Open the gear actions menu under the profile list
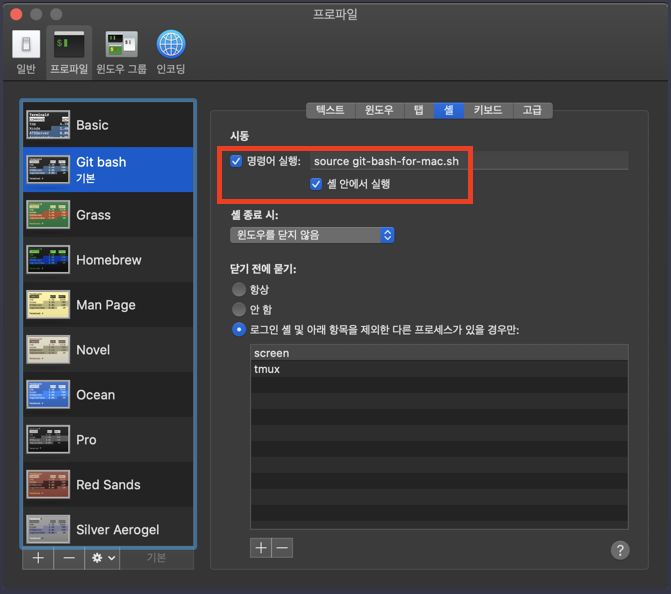Image resolution: width=671 pixels, height=594 pixels. pyautogui.click(x=102, y=558)
